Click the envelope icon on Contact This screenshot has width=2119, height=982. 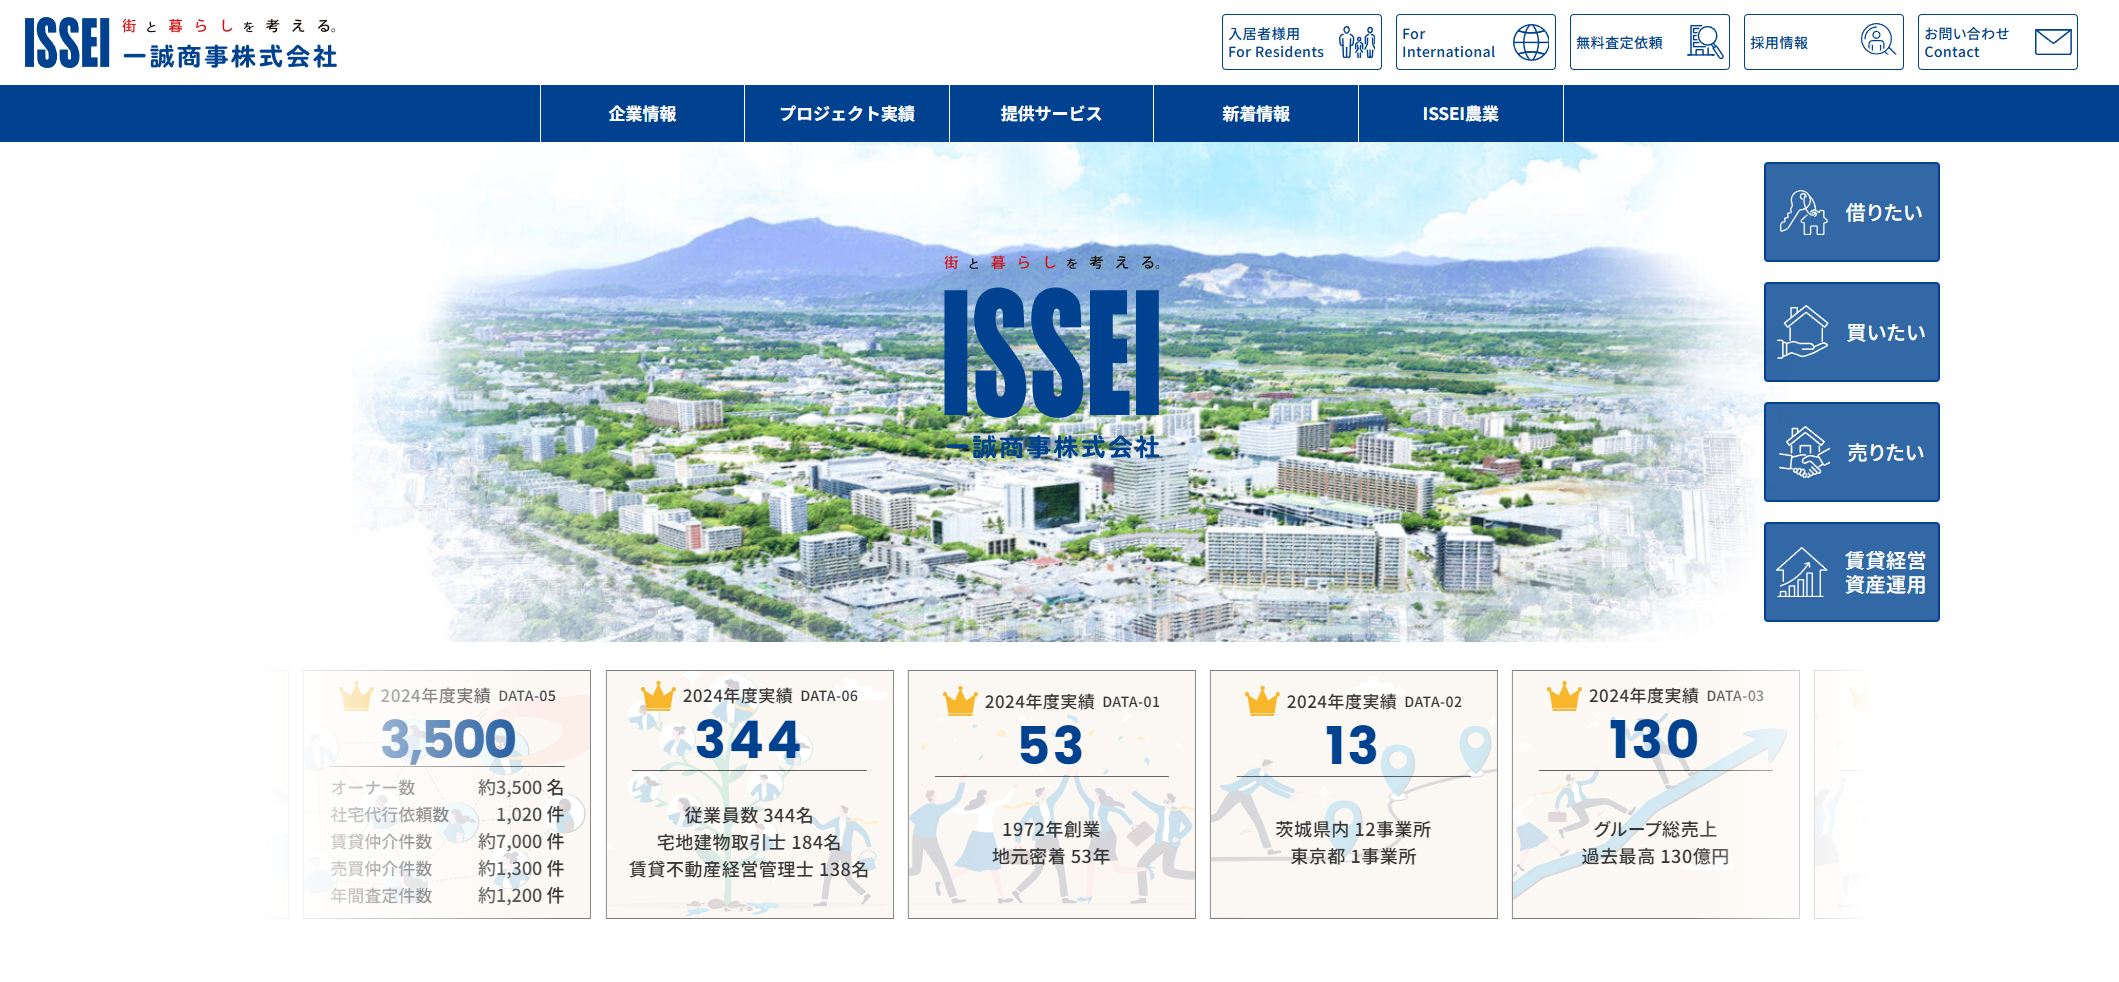[2053, 42]
